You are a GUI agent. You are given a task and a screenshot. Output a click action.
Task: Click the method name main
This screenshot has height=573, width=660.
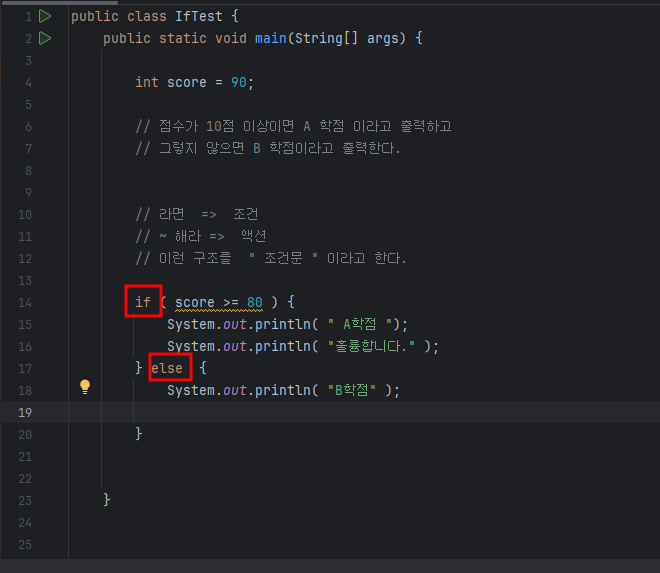pyautogui.click(x=271, y=38)
